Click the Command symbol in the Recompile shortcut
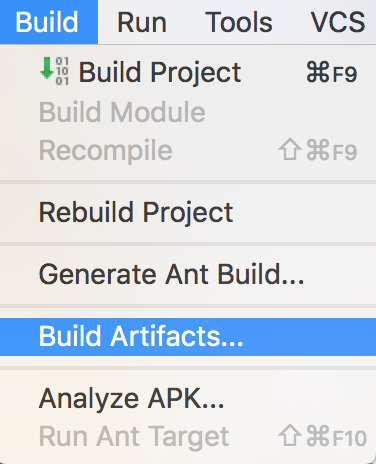Image resolution: width=376 pixels, height=464 pixels. pyautogui.click(x=318, y=150)
